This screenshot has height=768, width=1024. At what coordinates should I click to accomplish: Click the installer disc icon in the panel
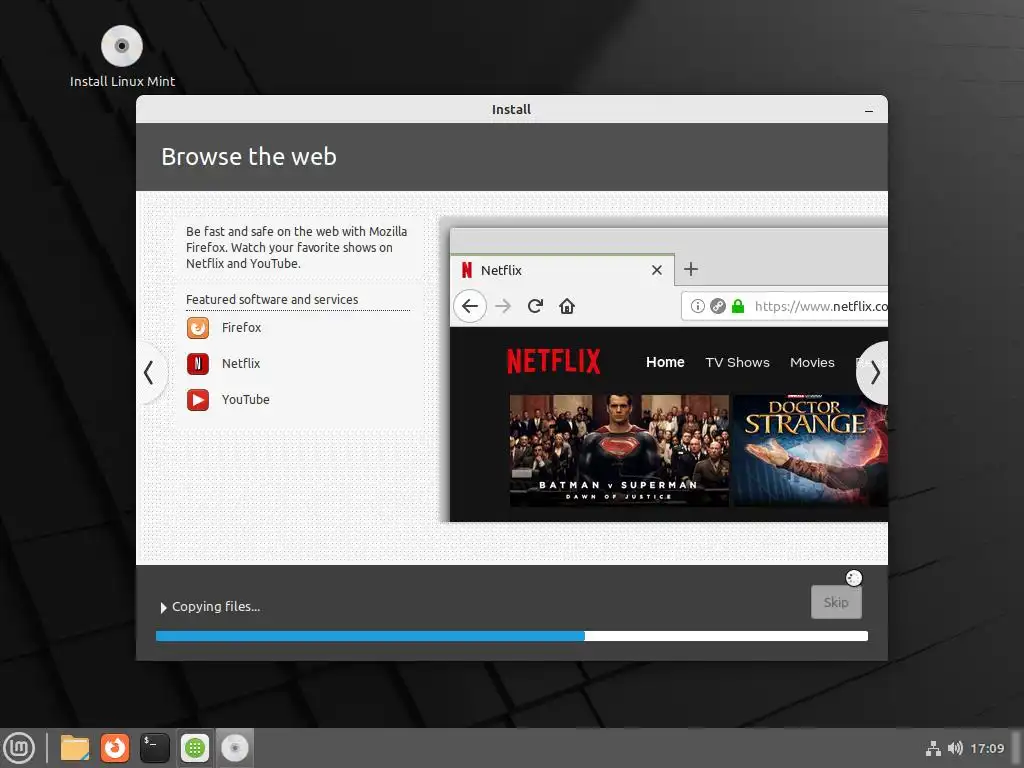[x=234, y=748]
